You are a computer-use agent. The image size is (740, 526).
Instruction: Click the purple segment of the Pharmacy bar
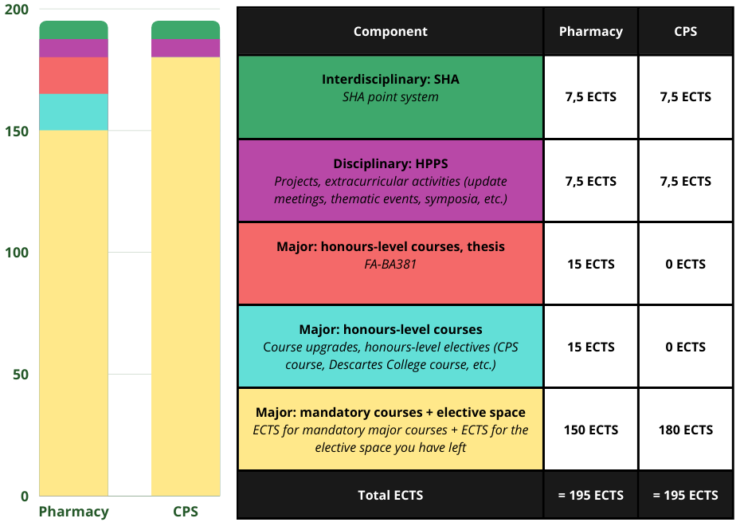click(73, 48)
